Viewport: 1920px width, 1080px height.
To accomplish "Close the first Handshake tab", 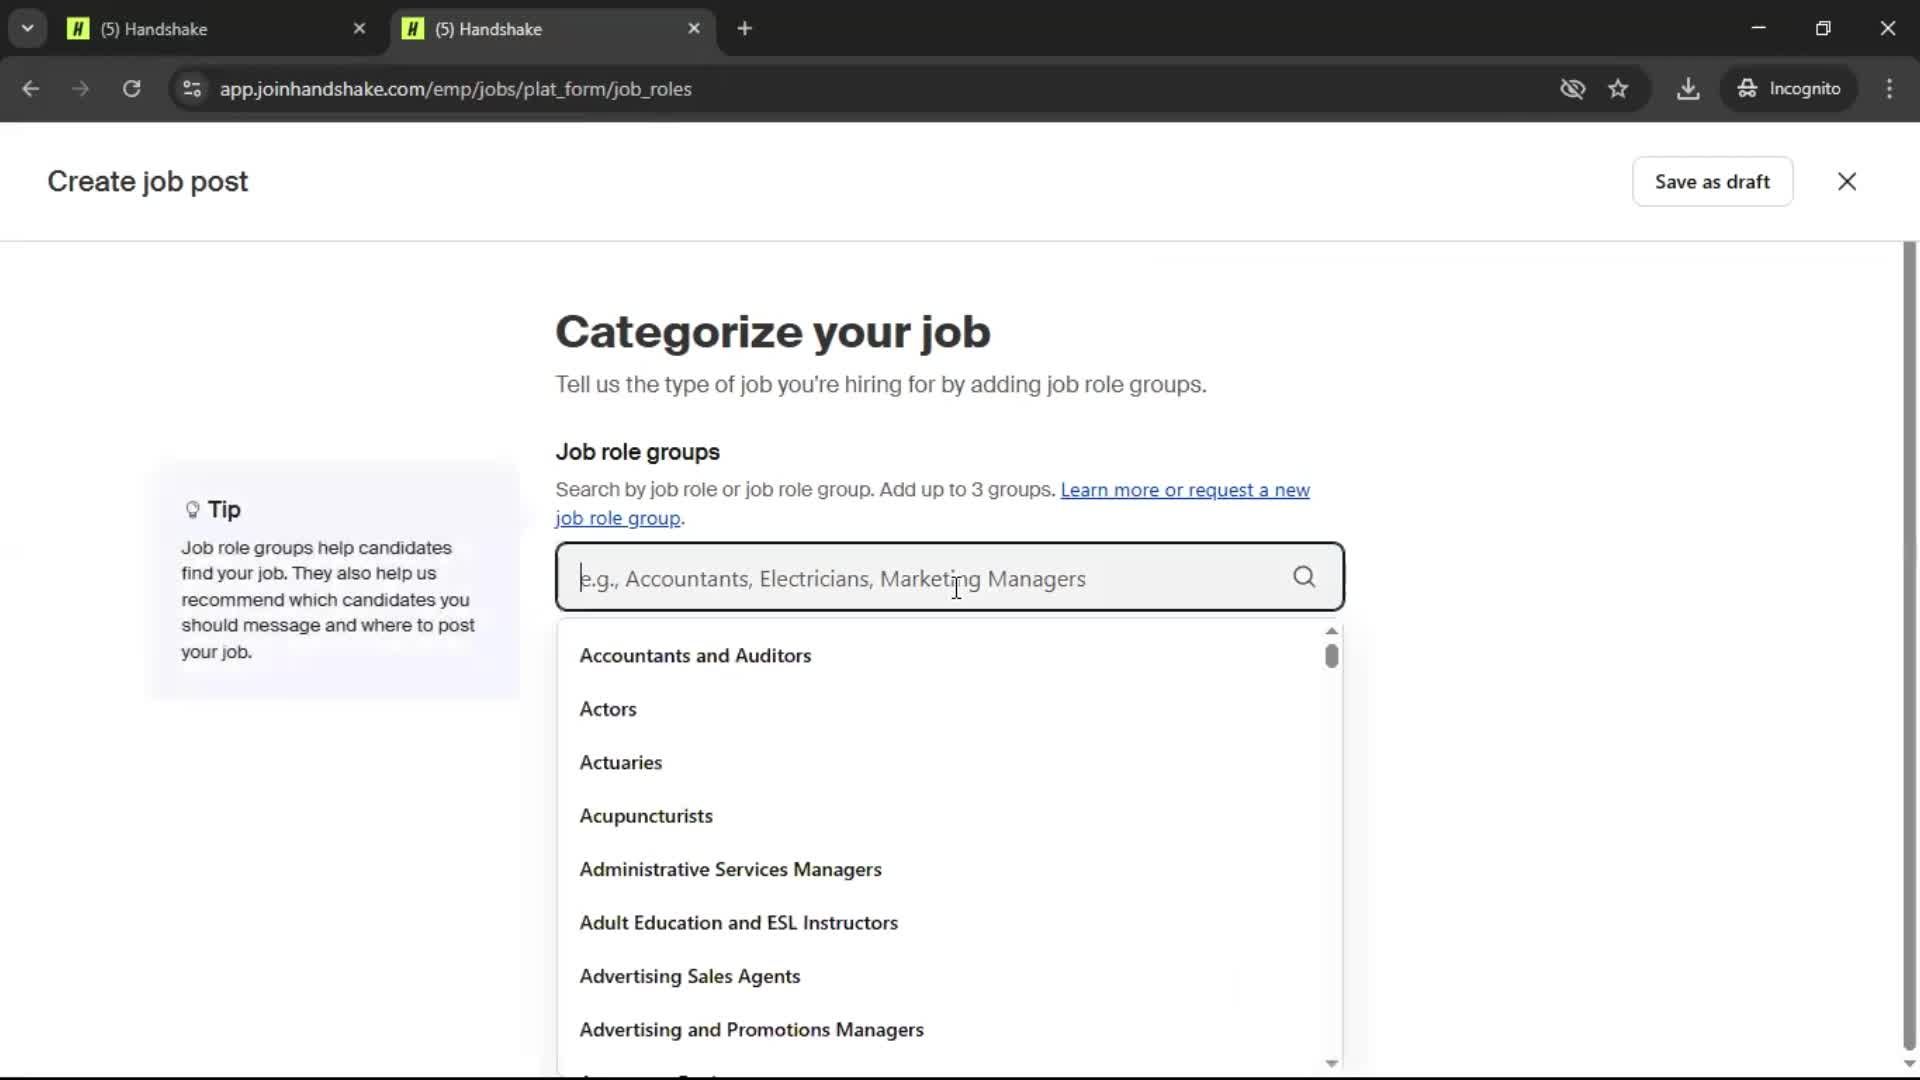I will pyautogui.click(x=359, y=29).
